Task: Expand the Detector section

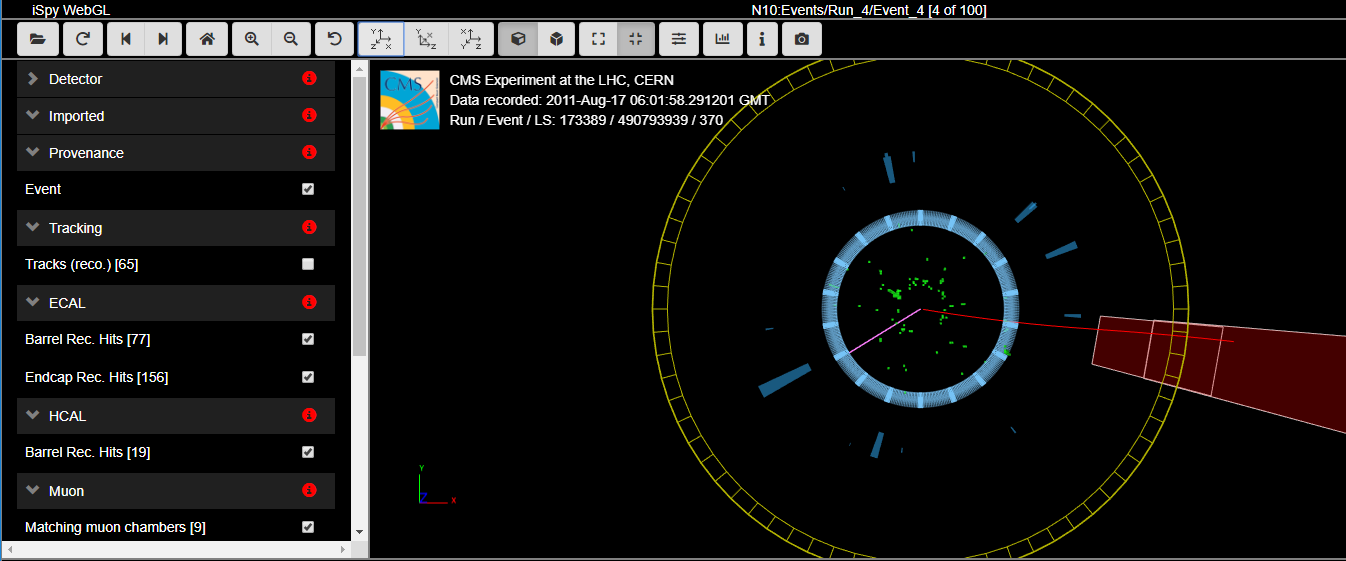Action: click(x=75, y=79)
